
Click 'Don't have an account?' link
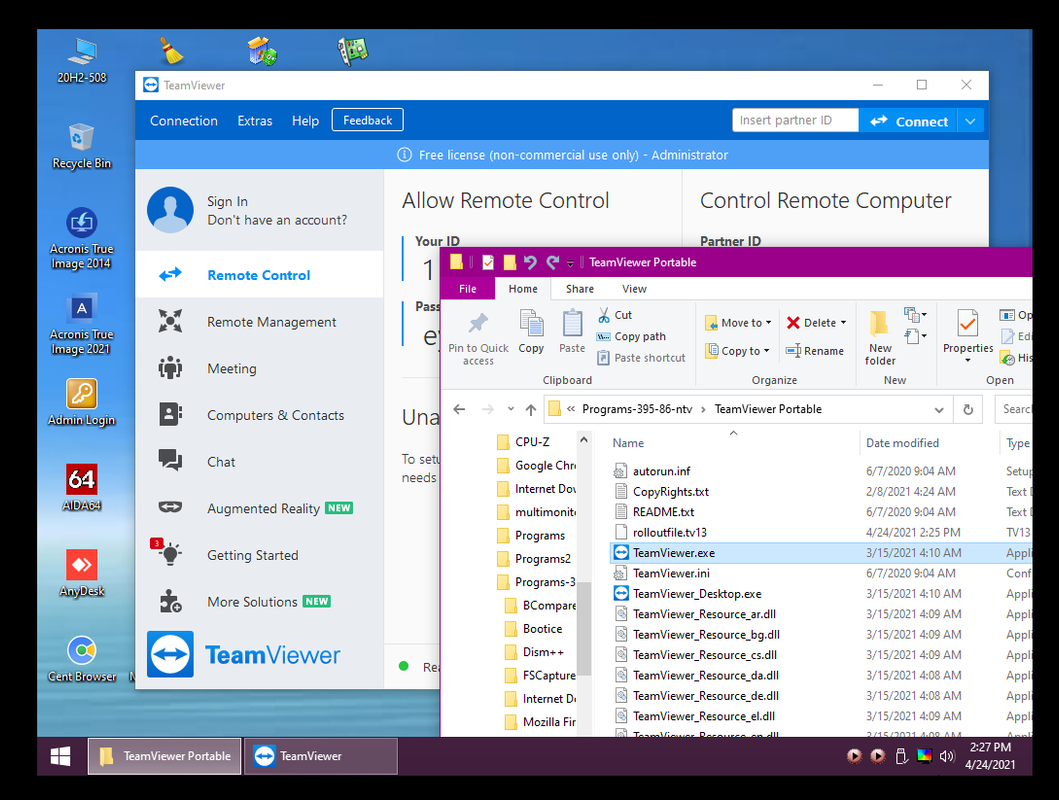tap(277, 220)
